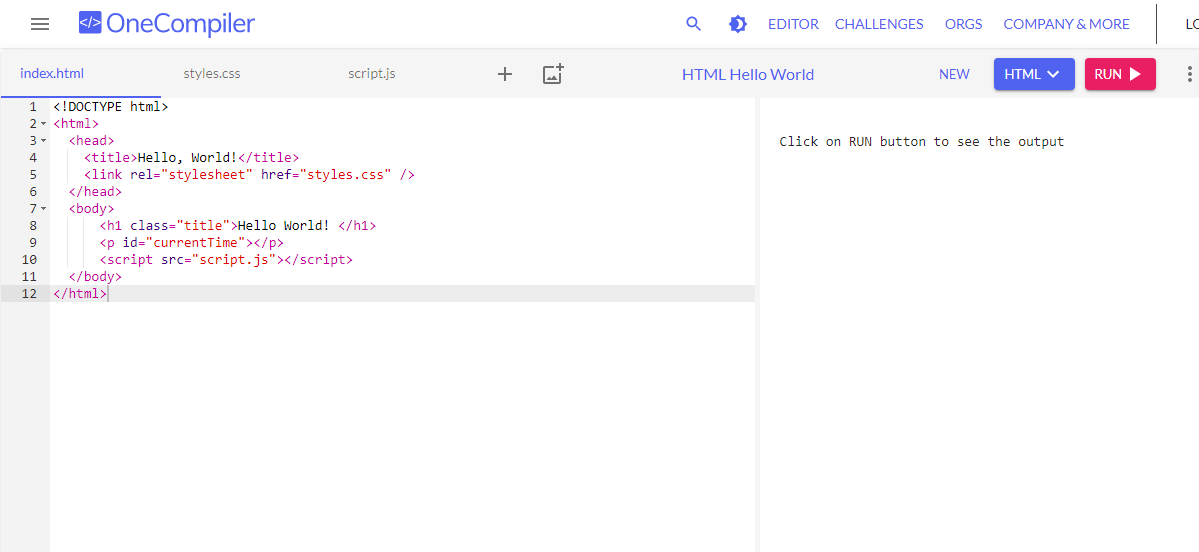The image size is (1199, 552).
Task: Click the HTML Hello World title
Action: coord(748,74)
